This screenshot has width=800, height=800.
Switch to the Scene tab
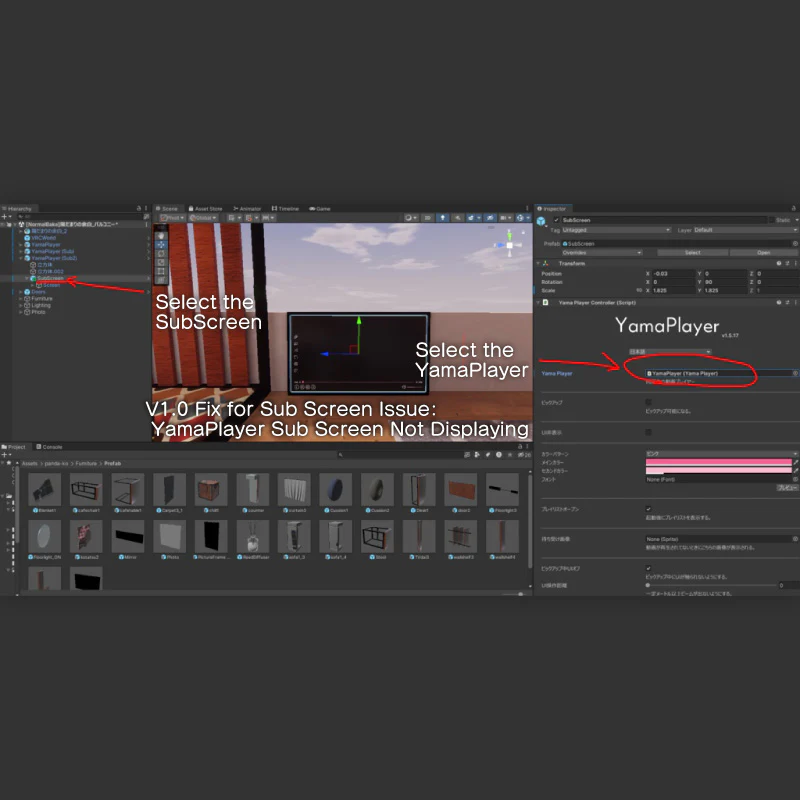(167, 209)
